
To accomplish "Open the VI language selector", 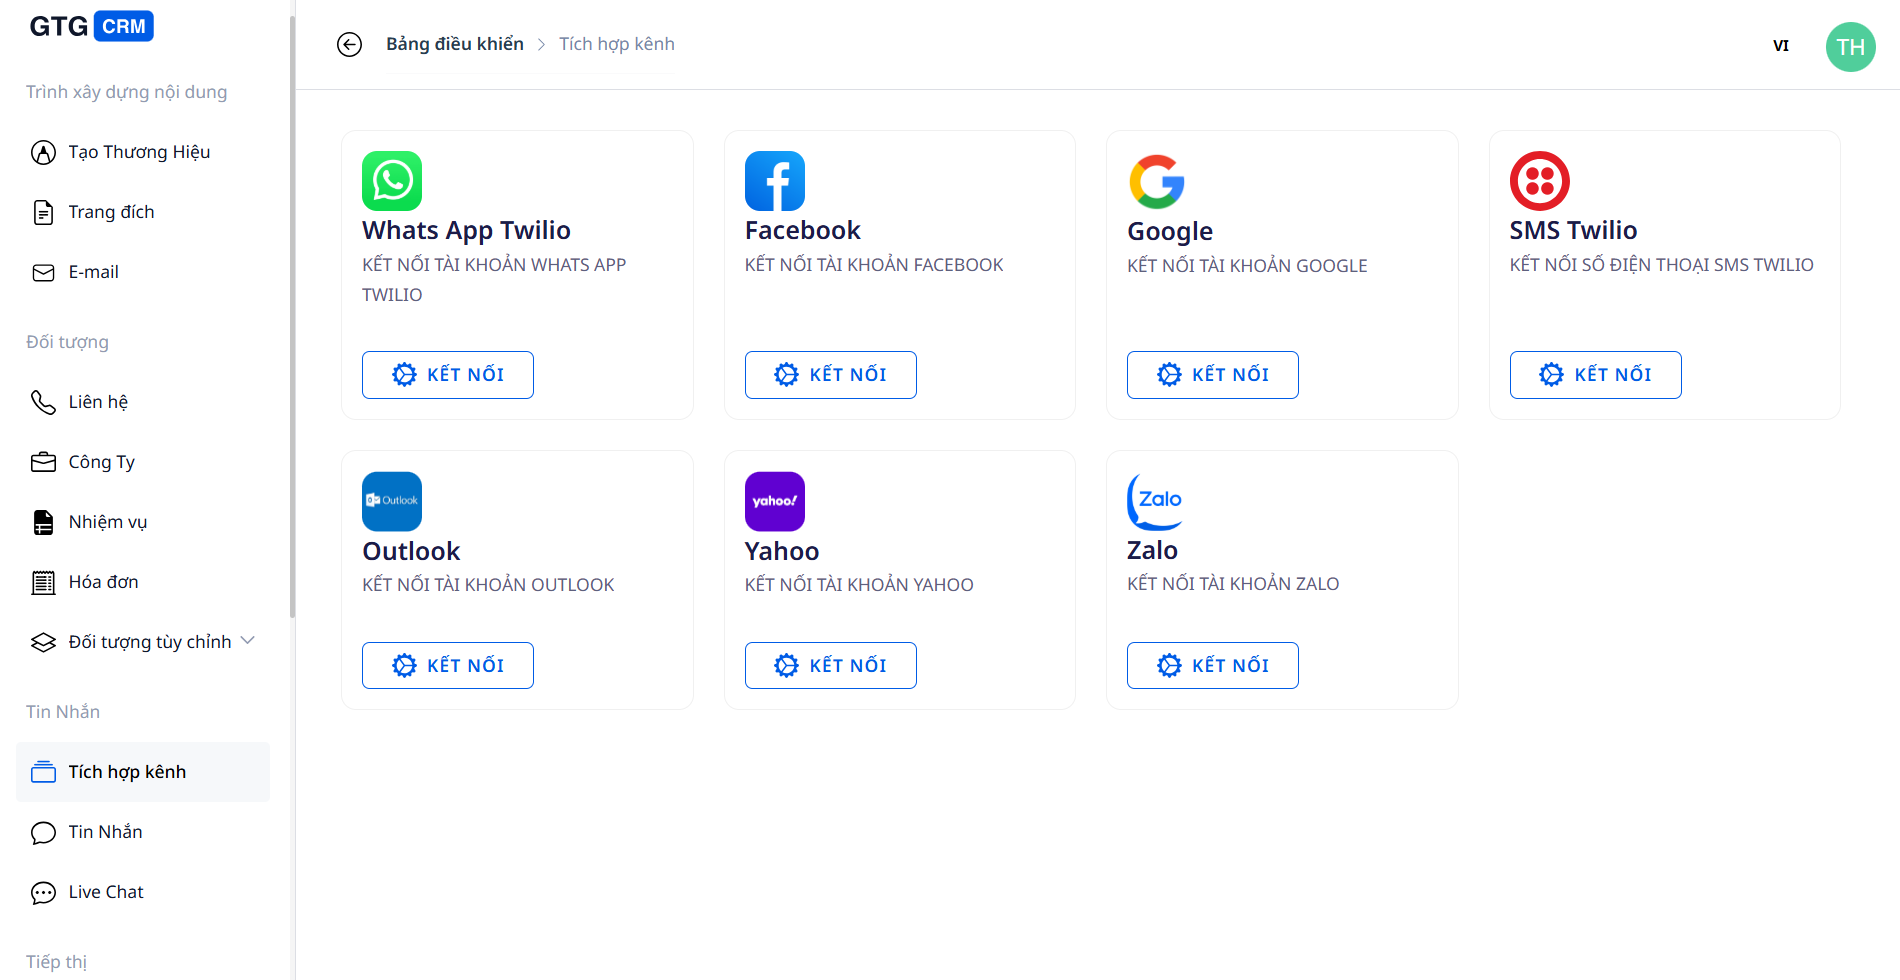I will [x=1780, y=46].
